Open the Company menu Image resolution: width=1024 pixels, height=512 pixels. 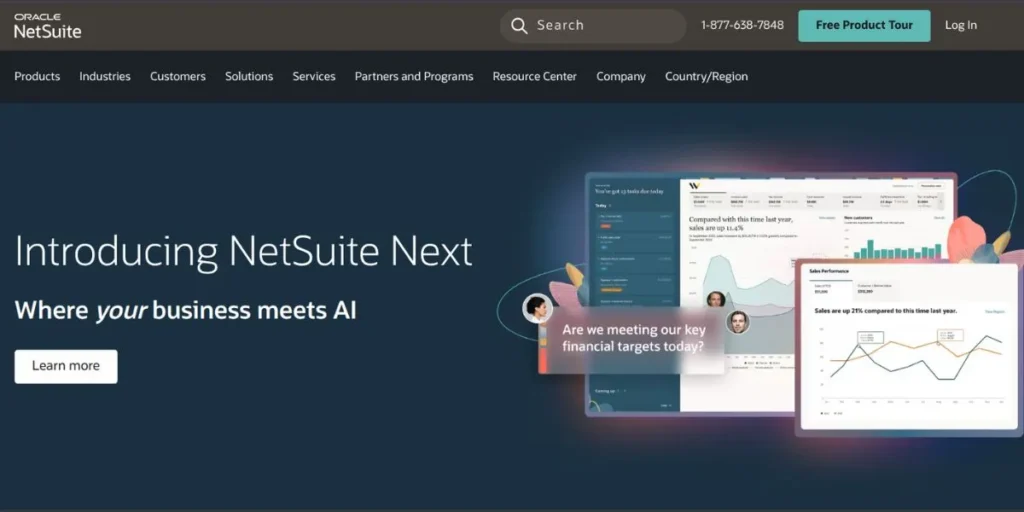[x=621, y=76]
